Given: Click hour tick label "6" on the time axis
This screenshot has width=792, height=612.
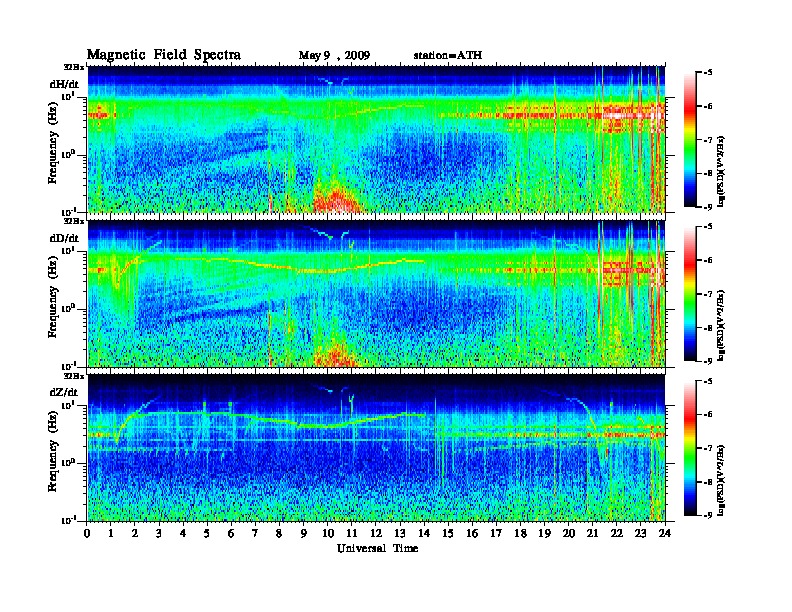Looking at the screenshot, I should [x=232, y=533].
